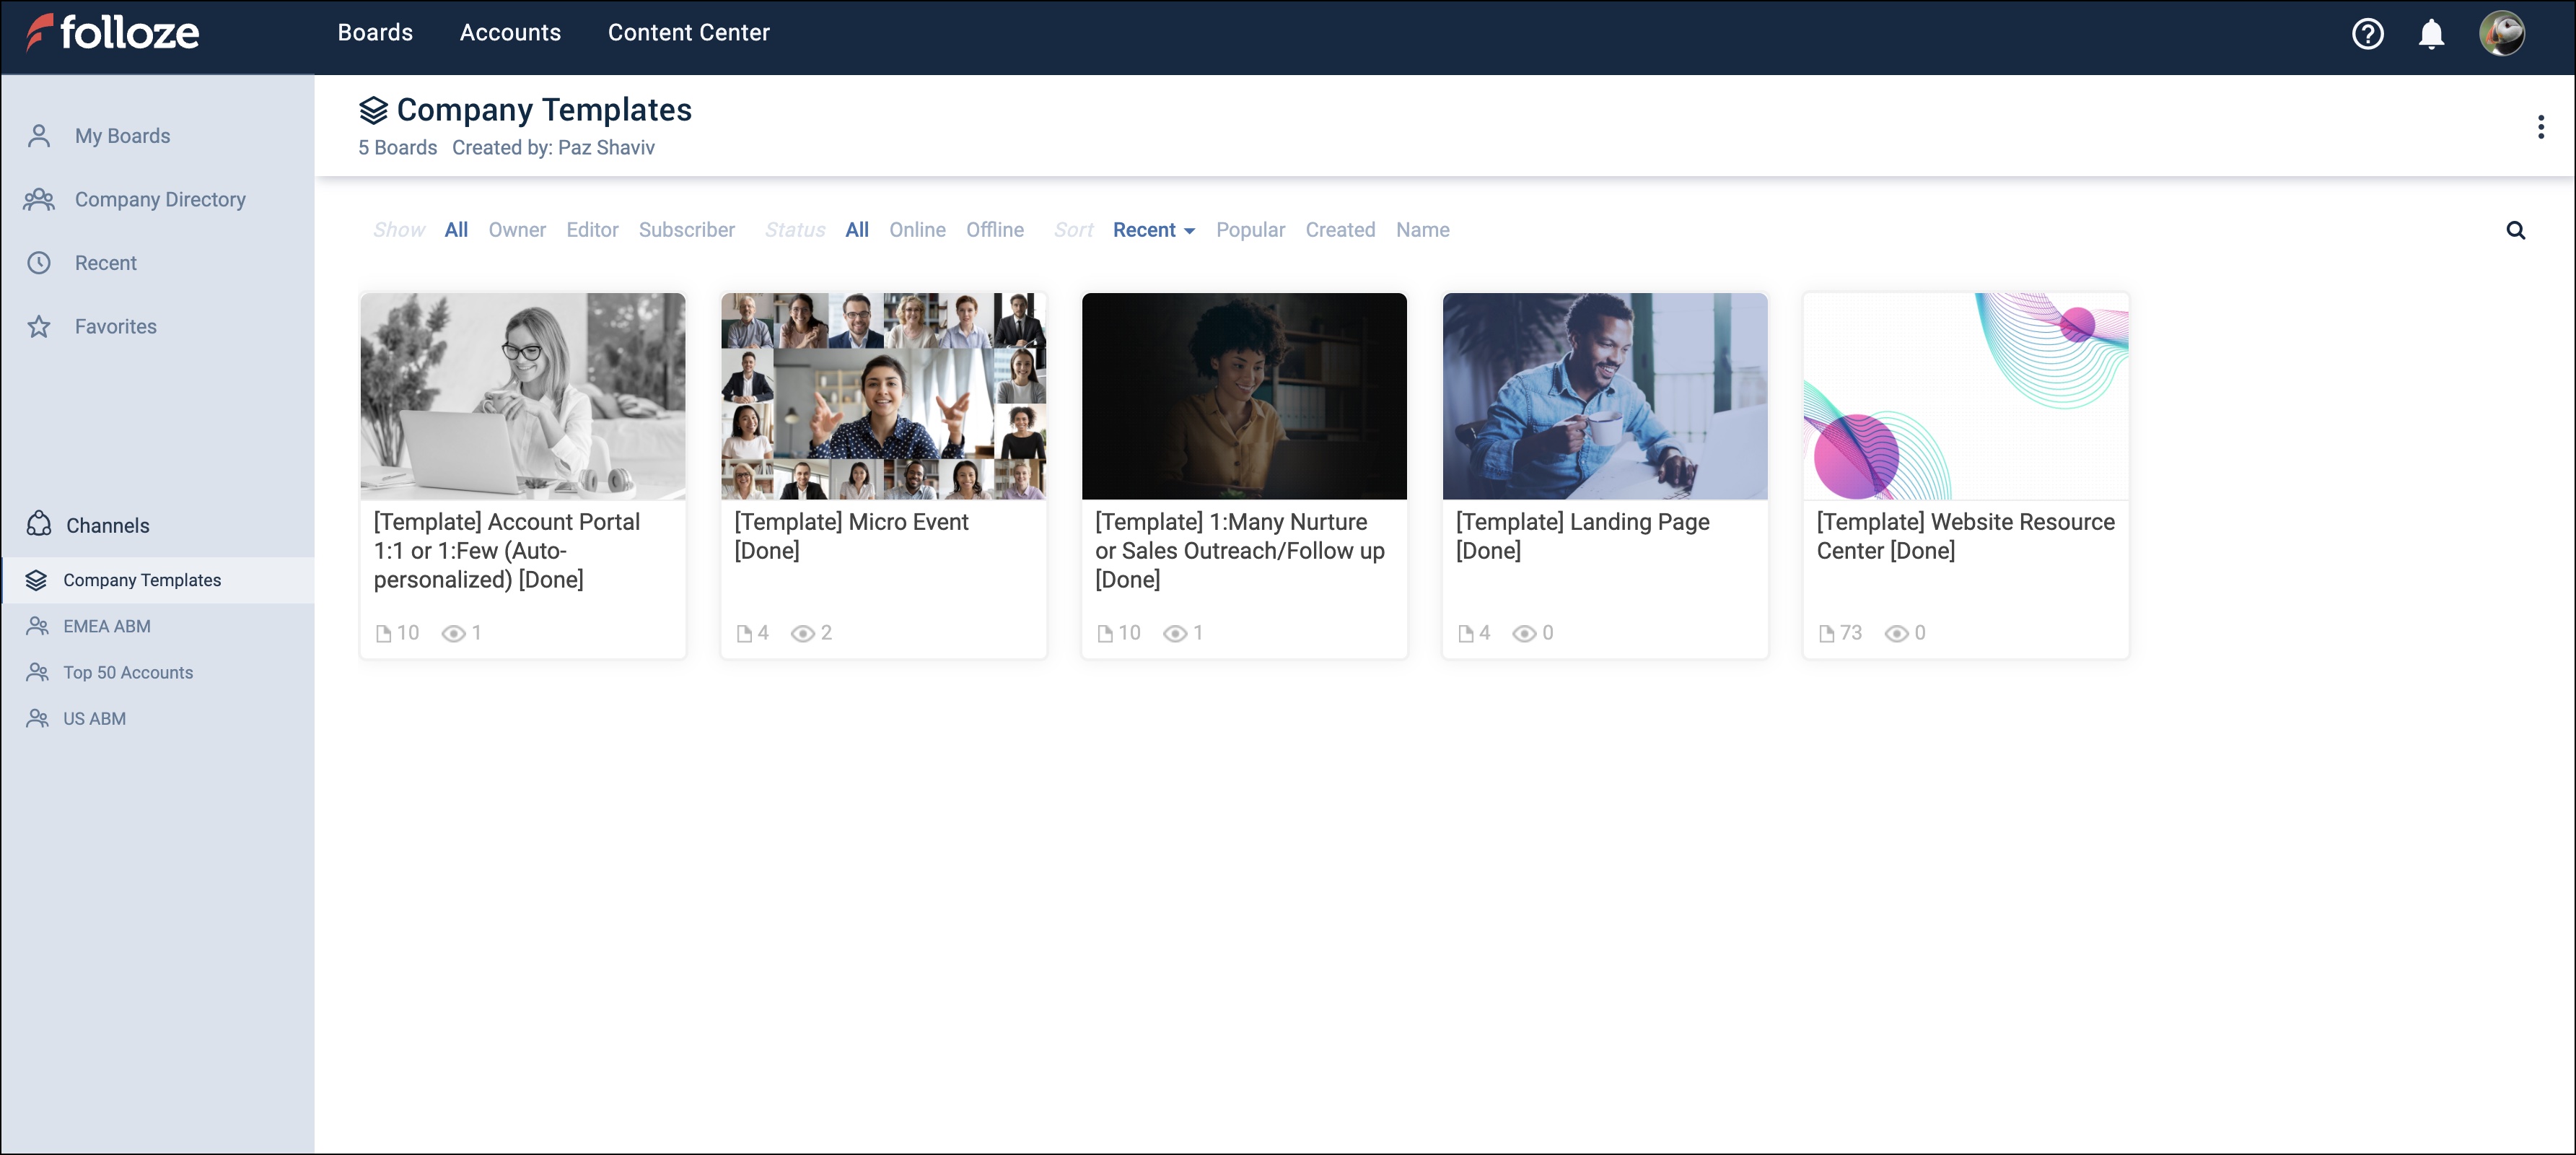
Task: Sort boards by Name
Action: (1422, 230)
